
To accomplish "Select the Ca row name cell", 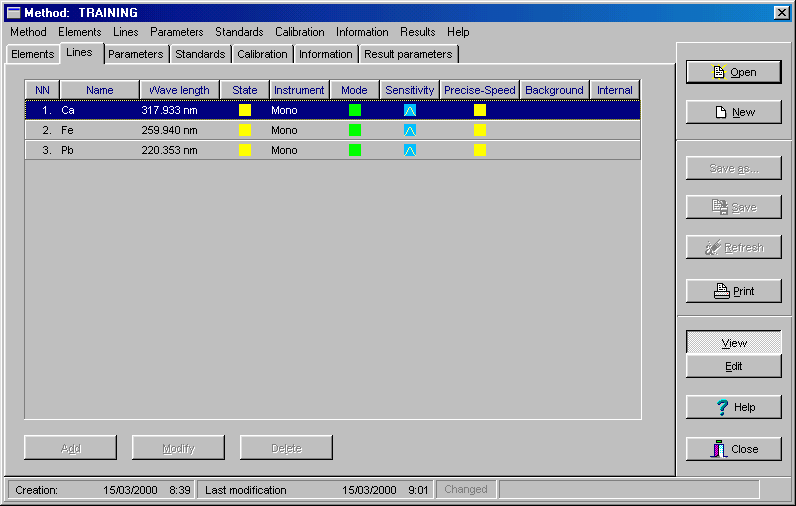I will pos(100,110).
